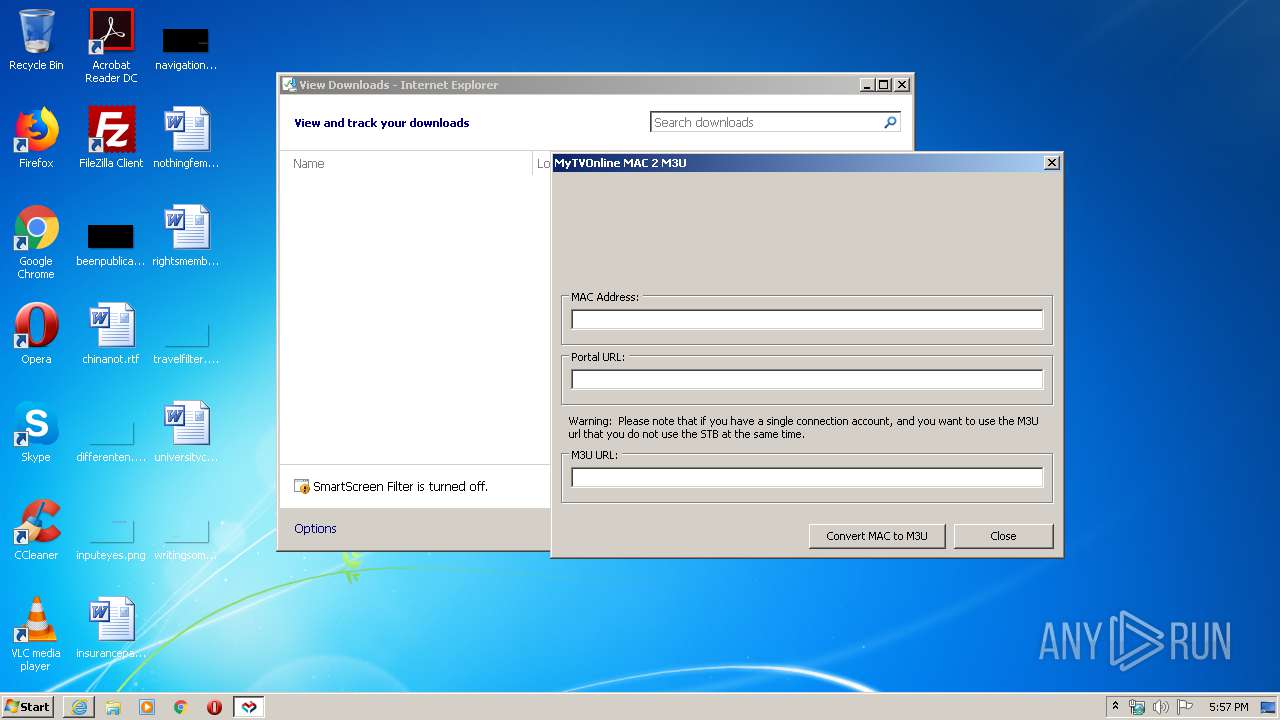
Task: Click the Convert MAC to M3U button
Action: coord(877,536)
